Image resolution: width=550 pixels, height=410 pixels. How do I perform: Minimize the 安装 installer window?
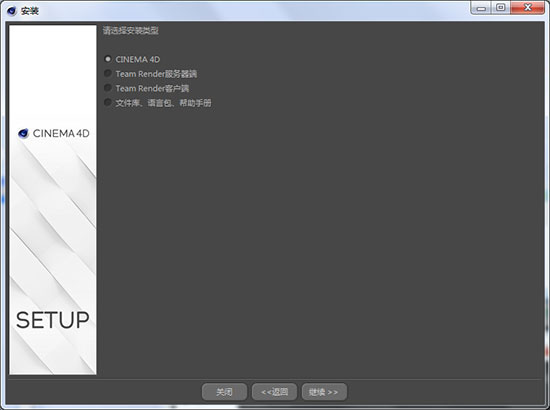pyautogui.click(x=482, y=8)
